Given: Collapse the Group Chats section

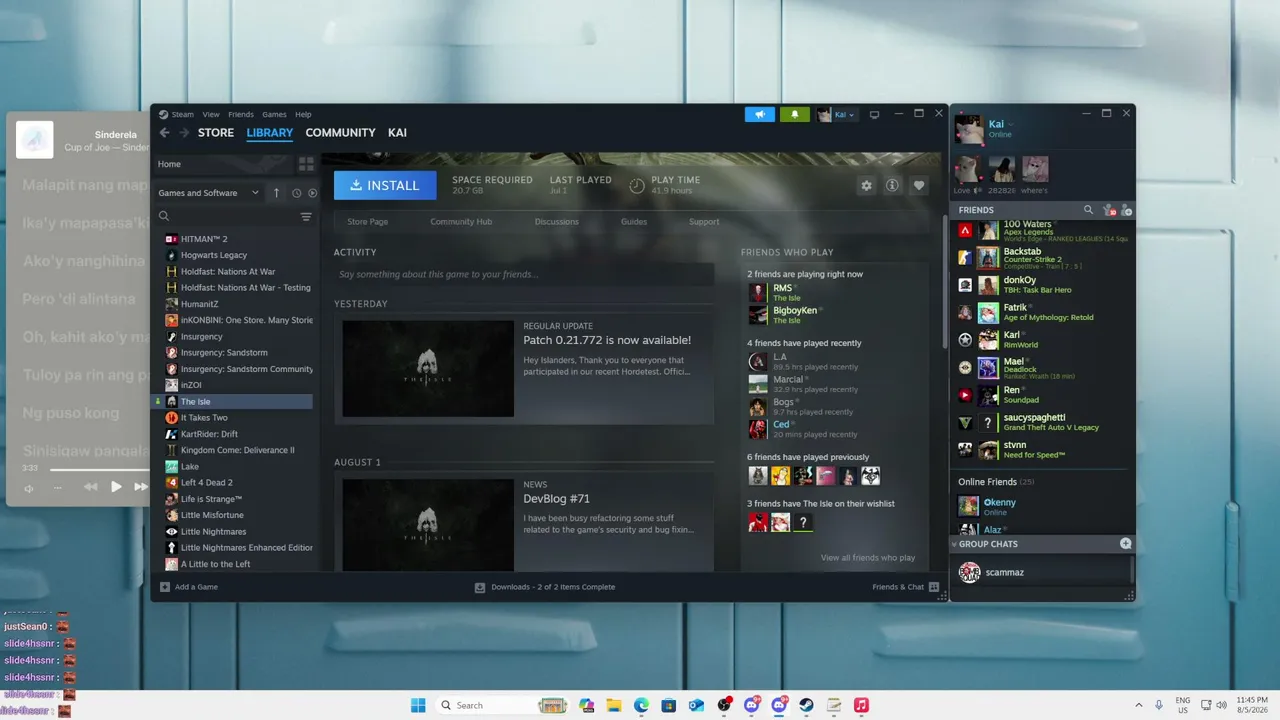Looking at the screenshot, I should 954,544.
